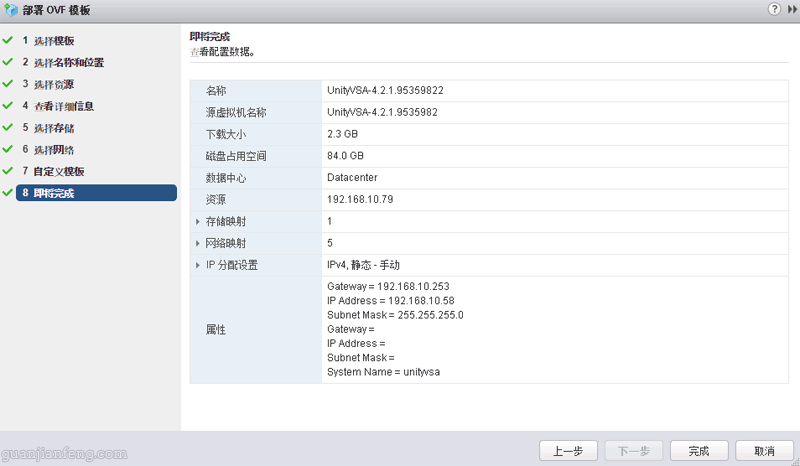Click the double-arrow expand icon at top right

tap(792, 9)
